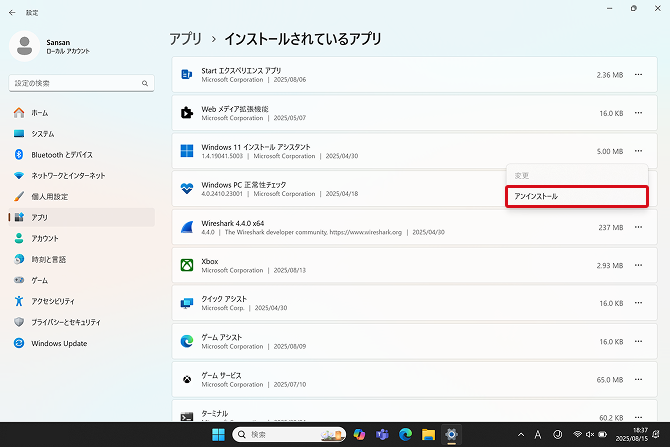Click アンインストール in the context menu

click(576, 196)
